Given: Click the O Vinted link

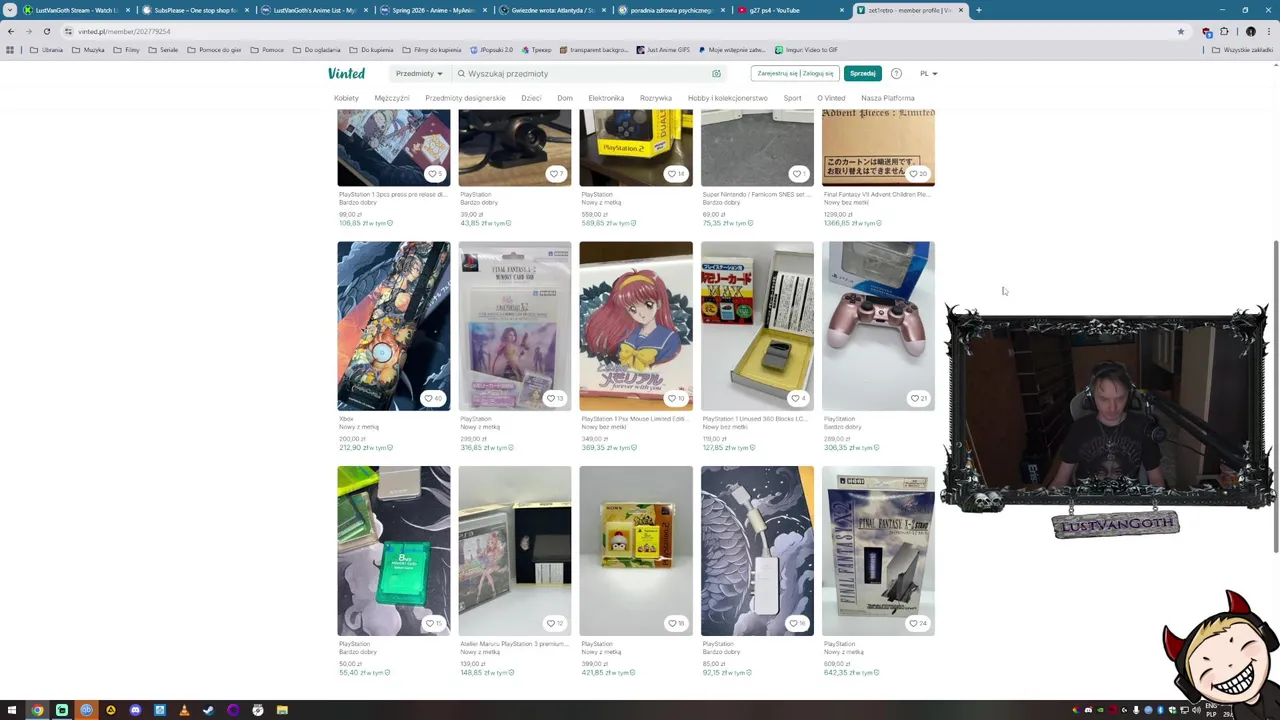Looking at the screenshot, I should click(x=831, y=98).
